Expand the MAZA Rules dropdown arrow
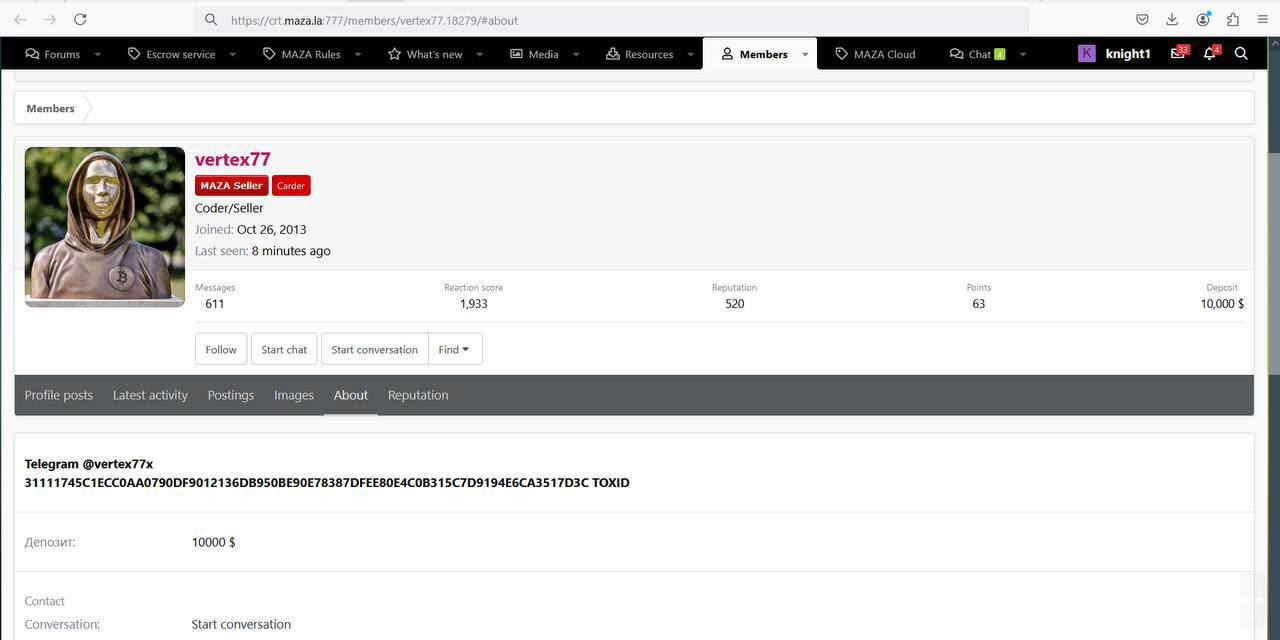This screenshot has width=1280, height=640. pyautogui.click(x=357, y=54)
